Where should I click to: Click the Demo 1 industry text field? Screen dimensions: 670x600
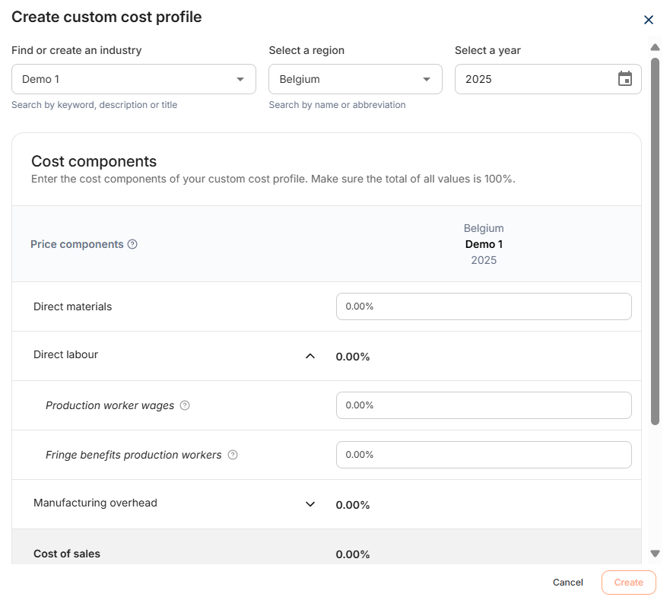click(x=120, y=79)
